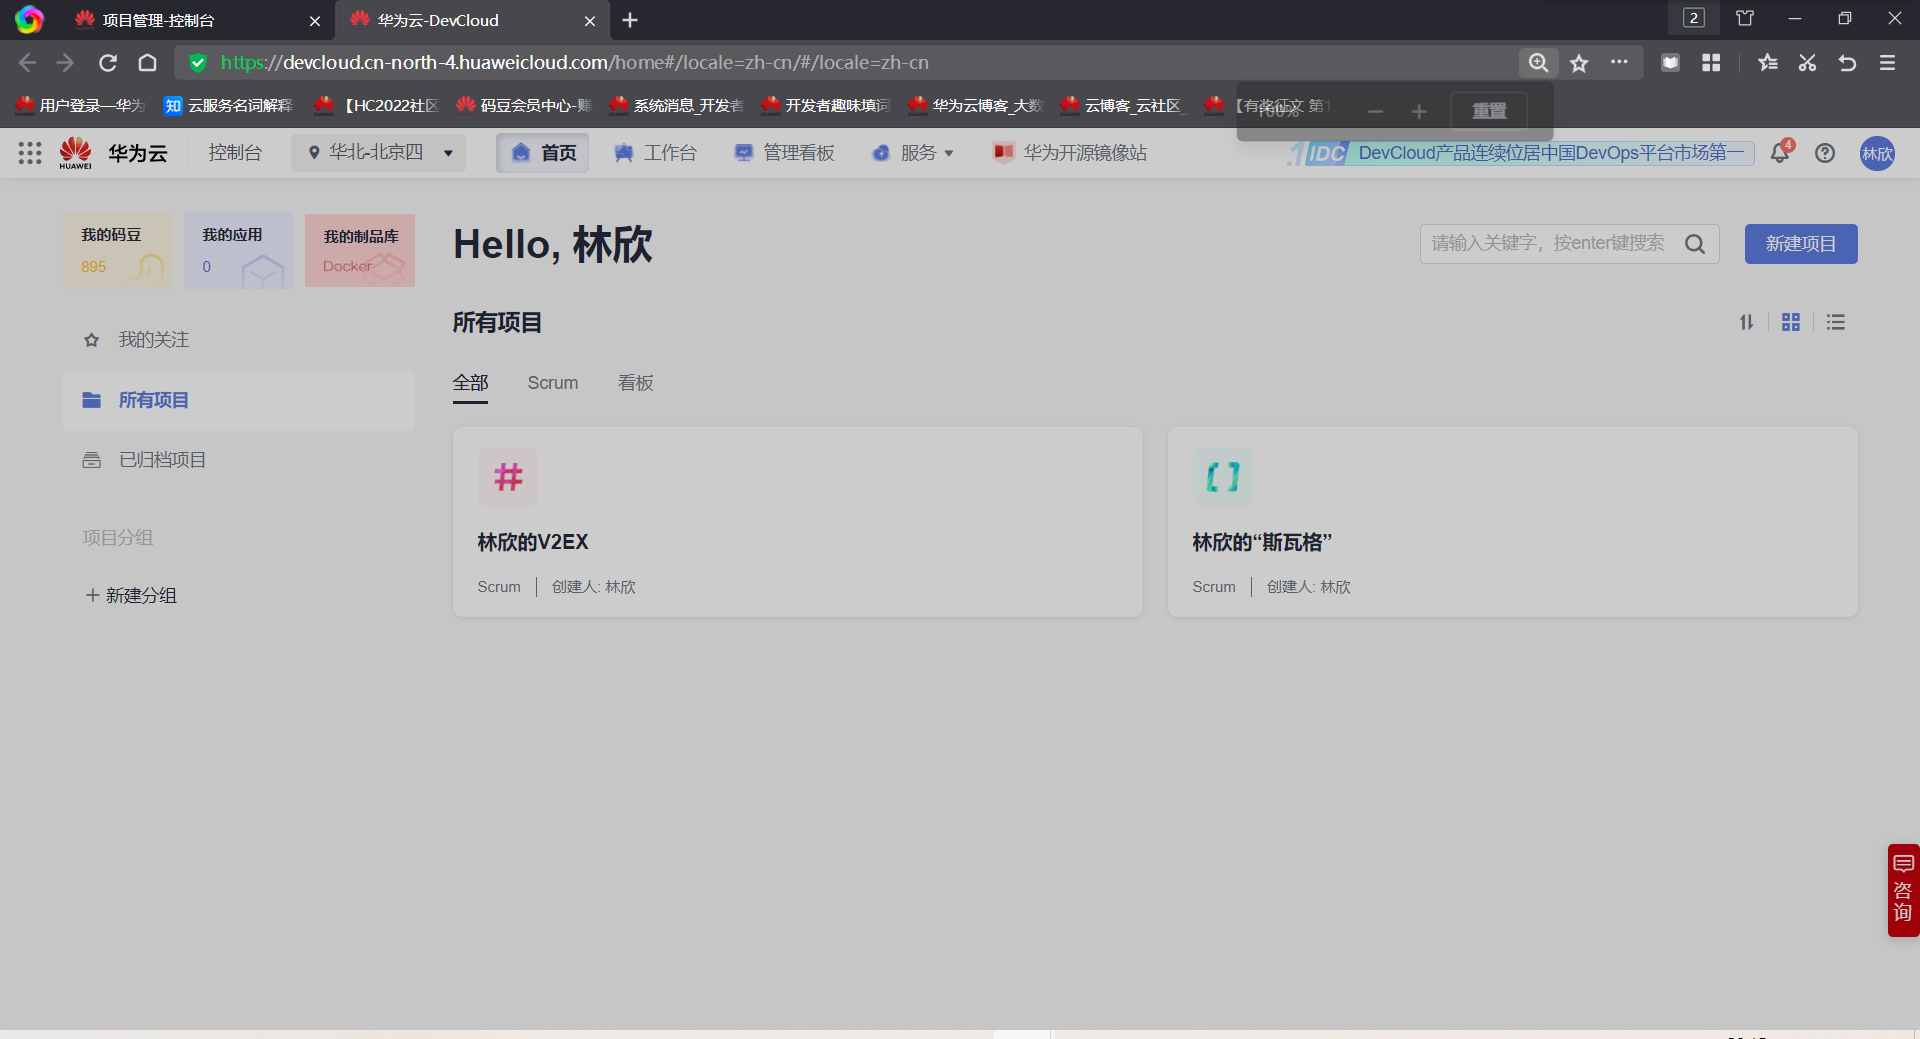
Task: Open the app launcher grid icon
Action: pyautogui.click(x=30, y=153)
